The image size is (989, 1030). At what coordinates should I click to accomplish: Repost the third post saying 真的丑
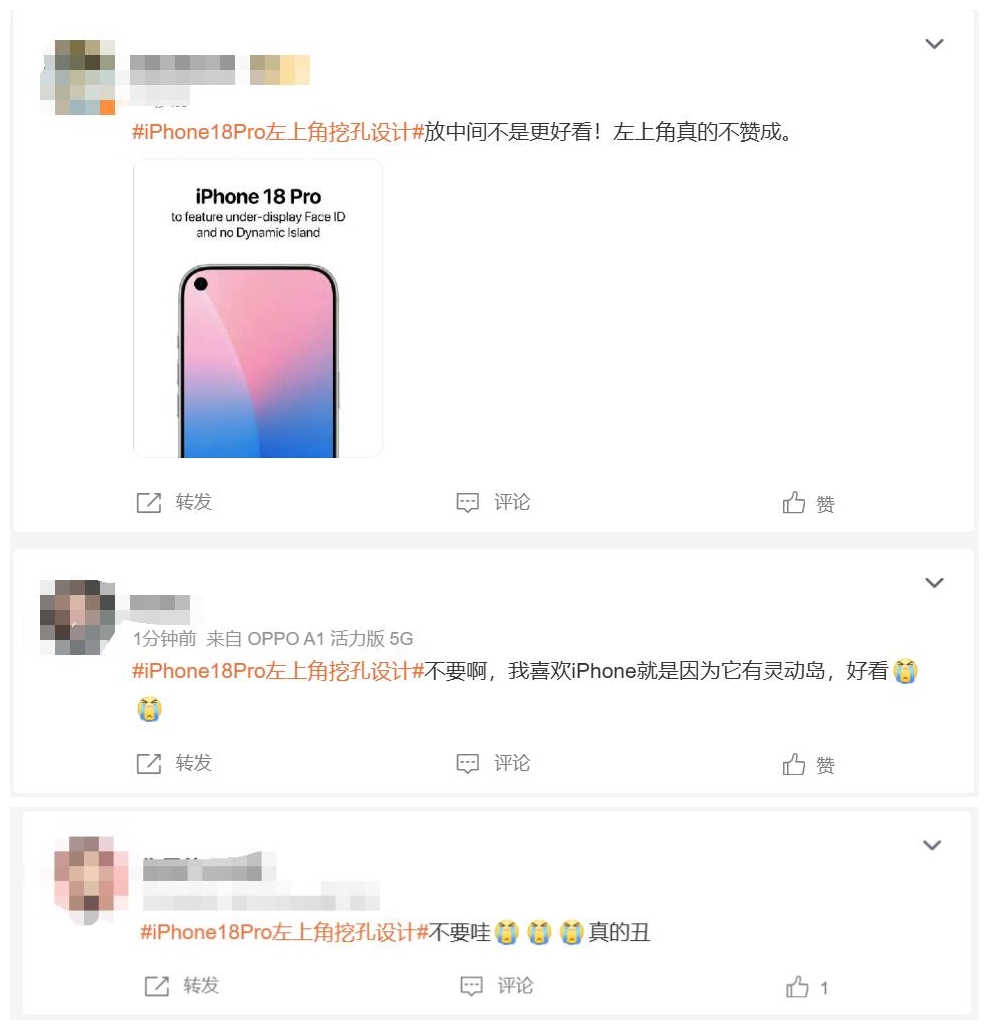point(182,985)
